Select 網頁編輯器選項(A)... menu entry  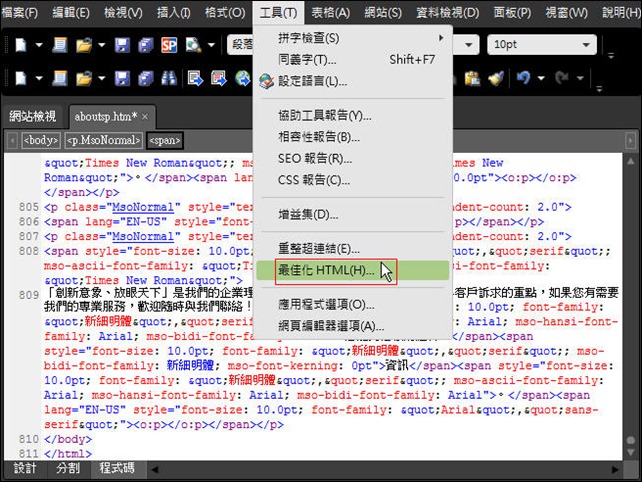point(353,326)
